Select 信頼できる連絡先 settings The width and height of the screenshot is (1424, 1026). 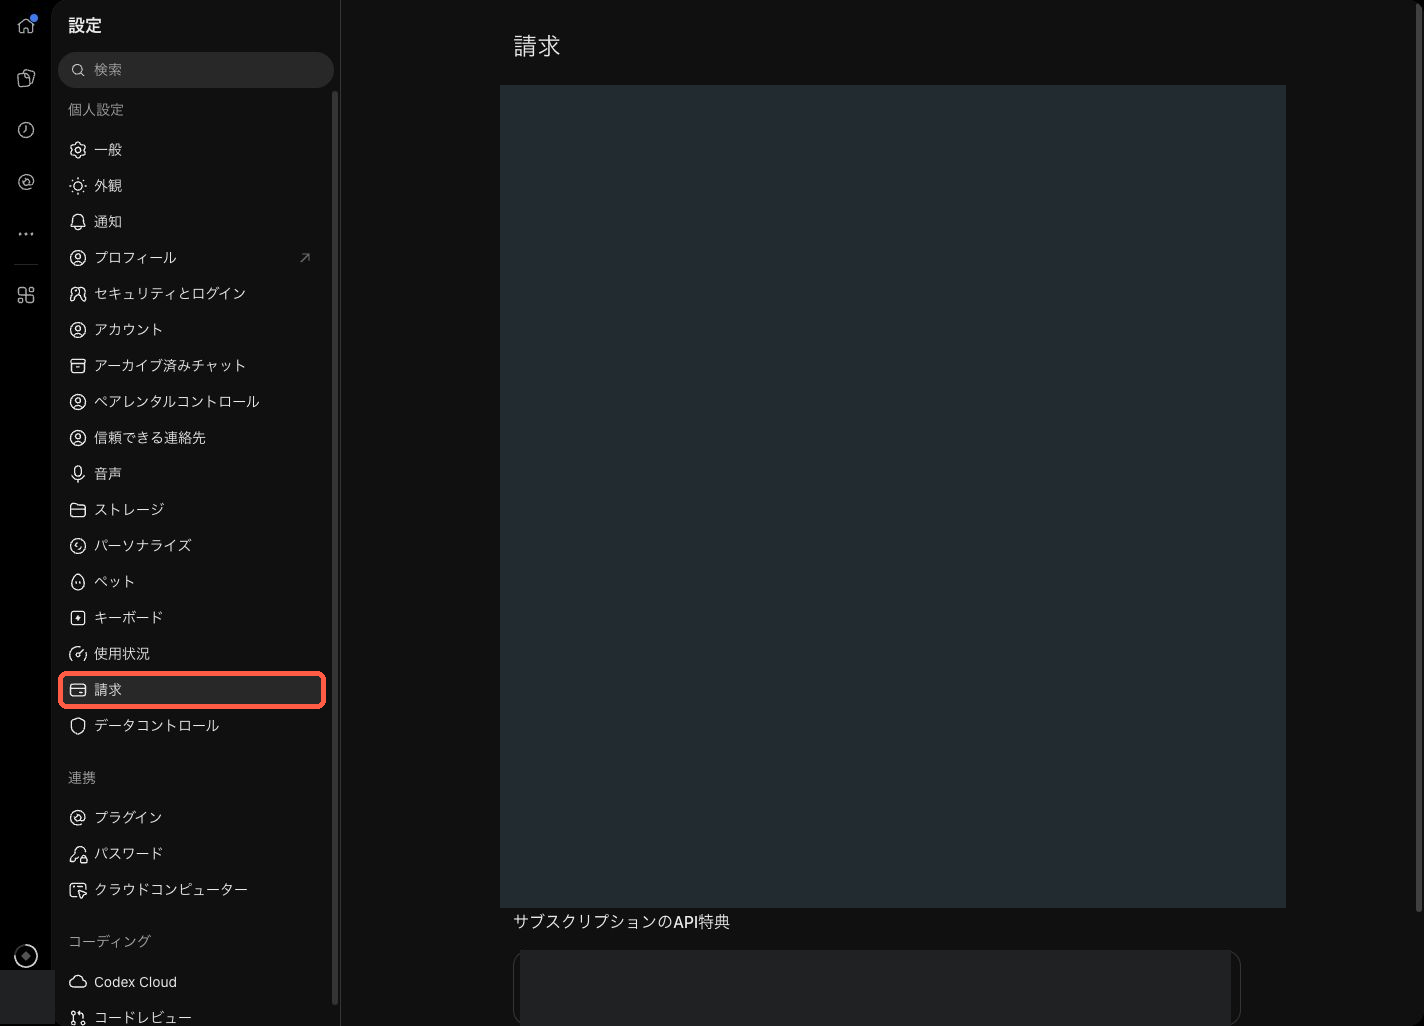coord(192,438)
